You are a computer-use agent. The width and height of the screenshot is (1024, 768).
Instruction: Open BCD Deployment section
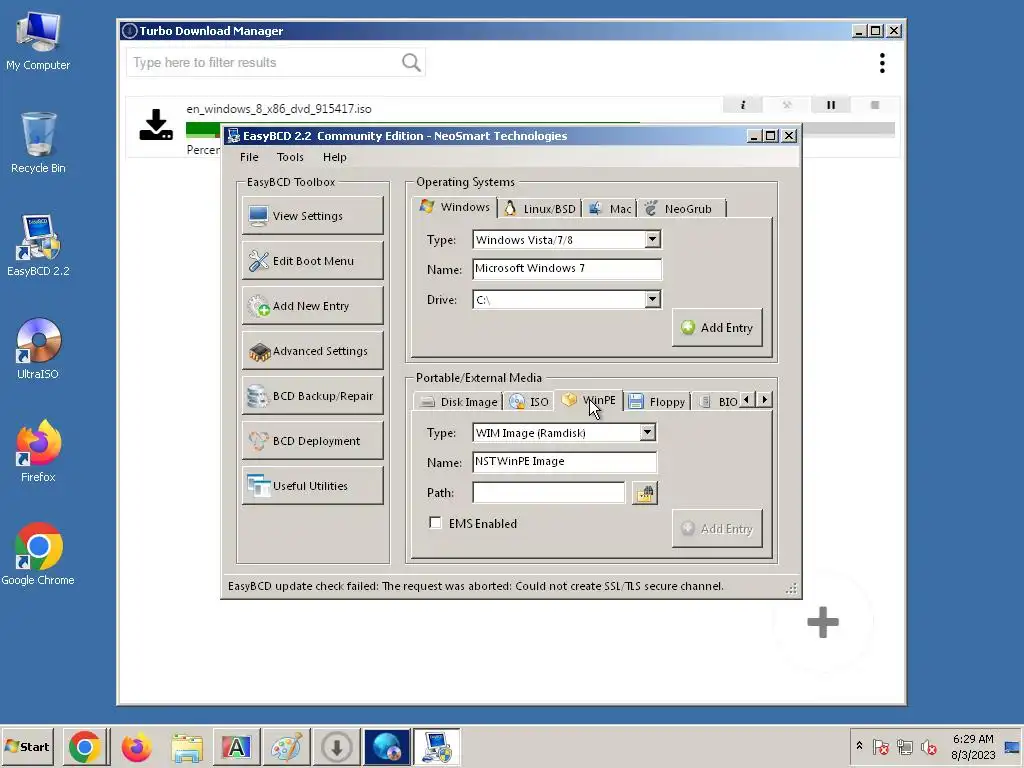click(313, 441)
